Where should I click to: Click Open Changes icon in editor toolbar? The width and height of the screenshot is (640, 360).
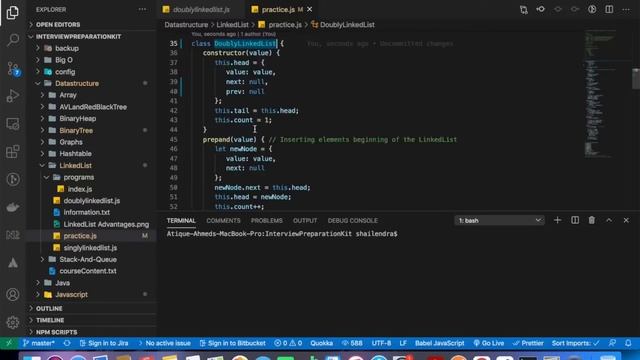(x=524, y=9)
